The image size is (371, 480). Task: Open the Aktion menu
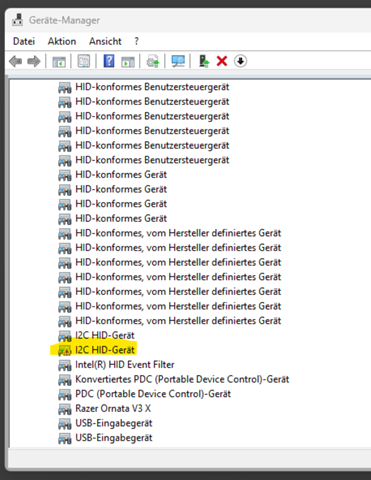(62, 41)
